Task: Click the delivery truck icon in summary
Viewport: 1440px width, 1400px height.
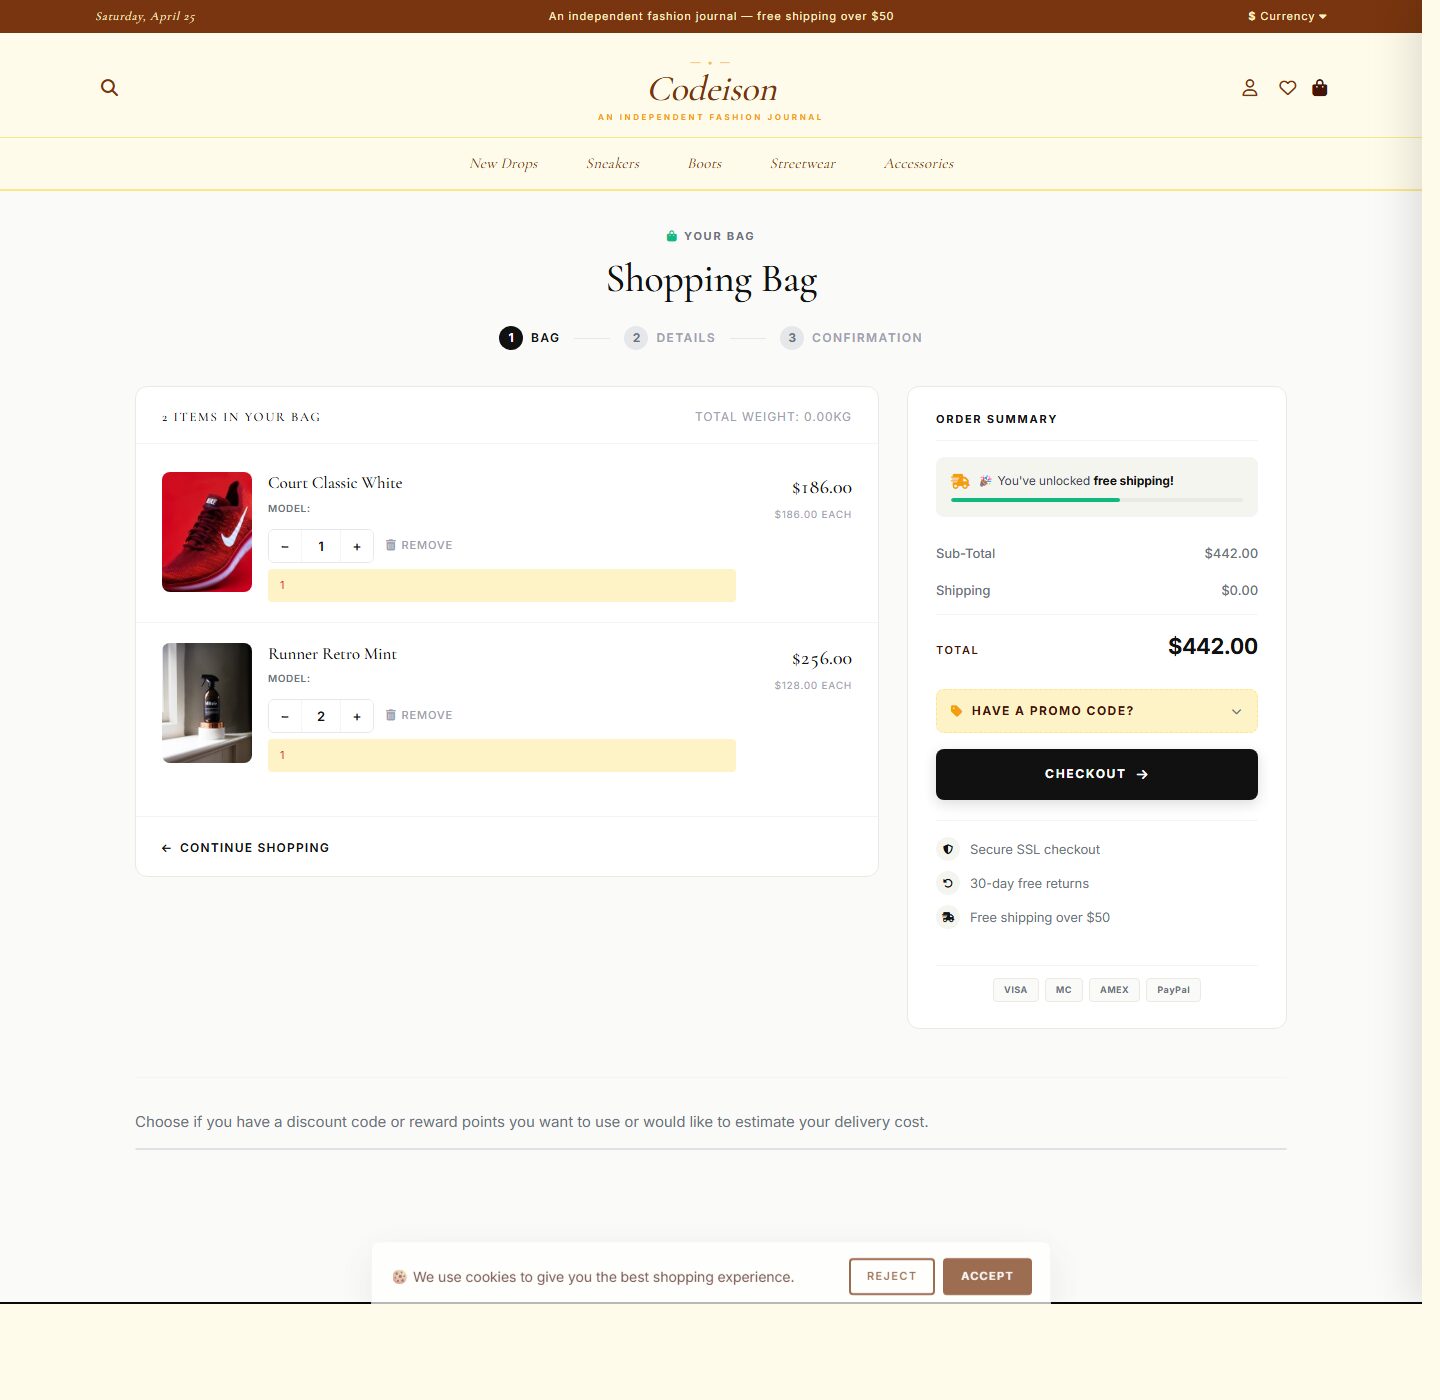Action: [960, 481]
